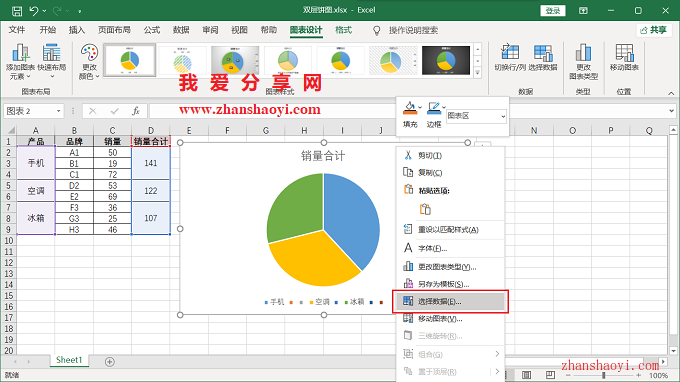
Task: Click 移动图表 ribbon icon
Action: pos(624,57)
